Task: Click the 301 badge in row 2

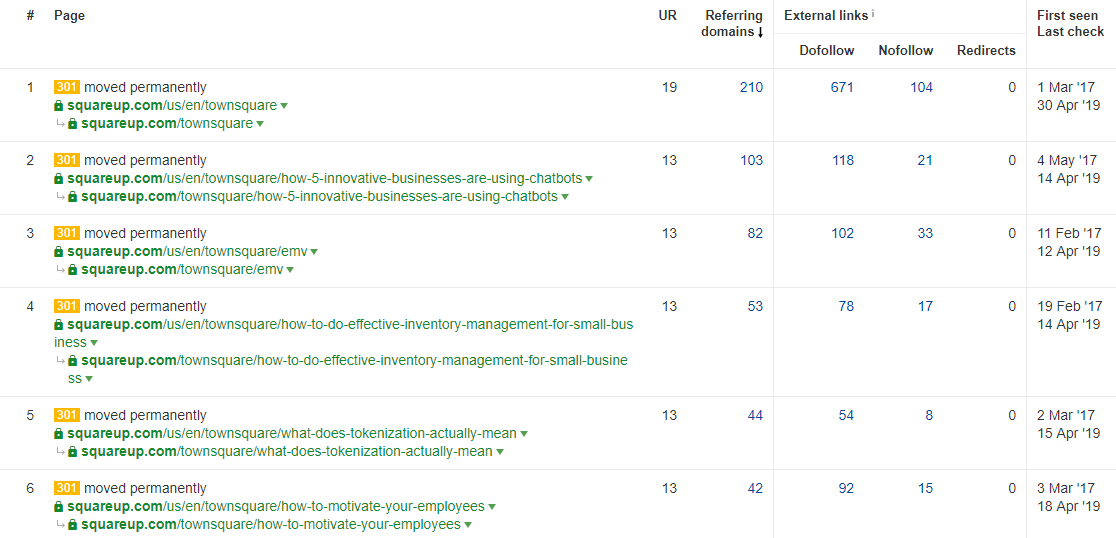Action: [x=66, y=160]
